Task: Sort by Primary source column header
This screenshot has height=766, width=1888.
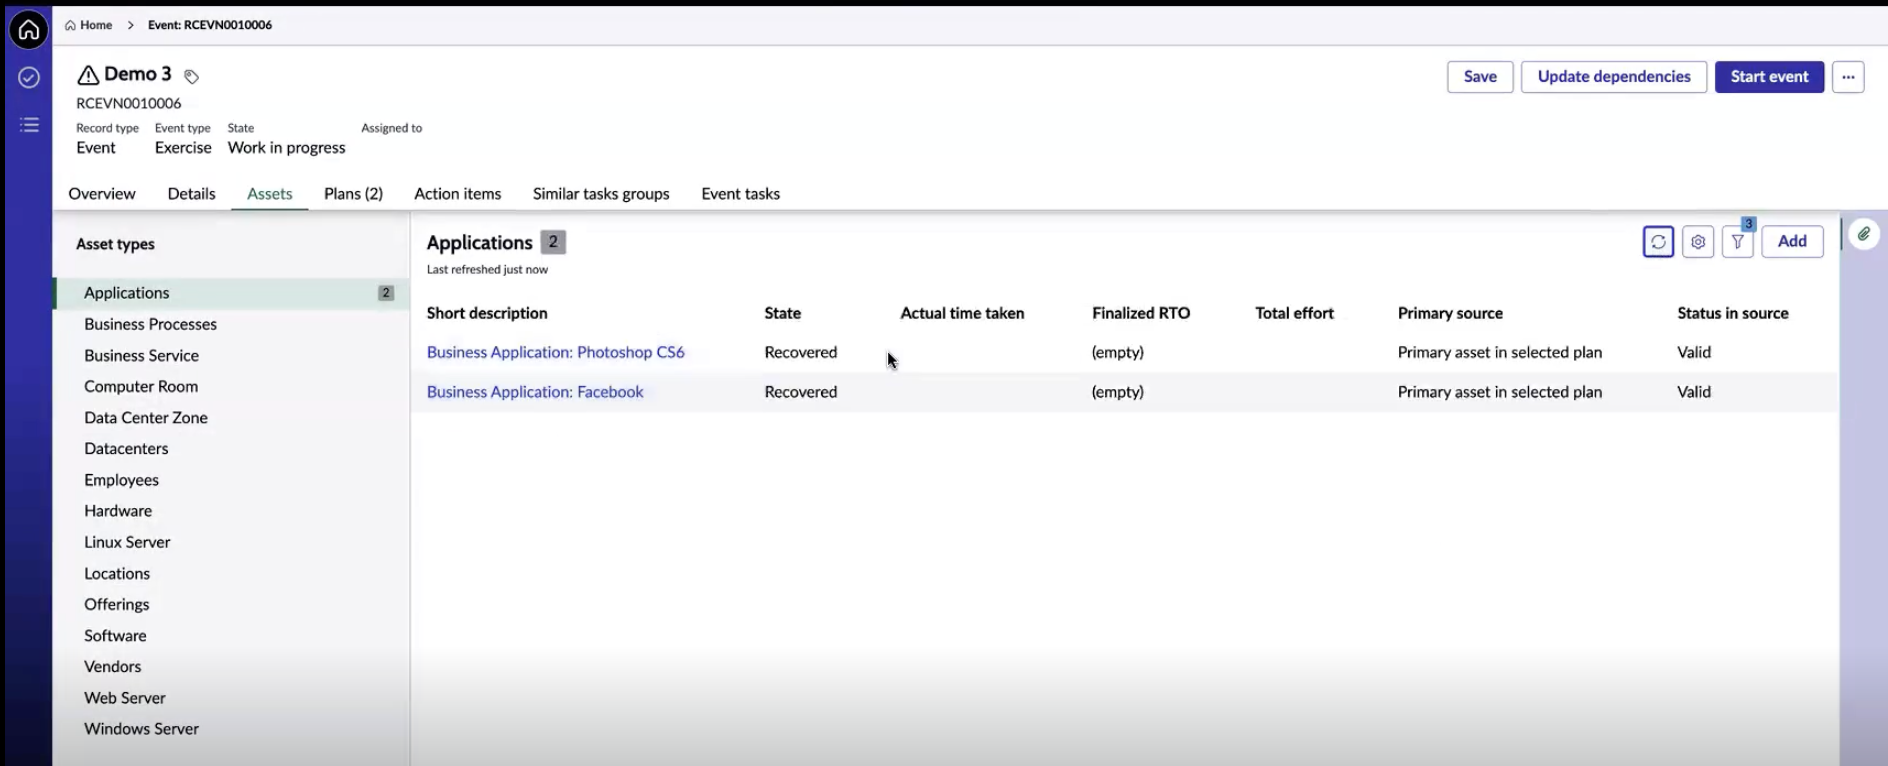Action: point(1450,313)
